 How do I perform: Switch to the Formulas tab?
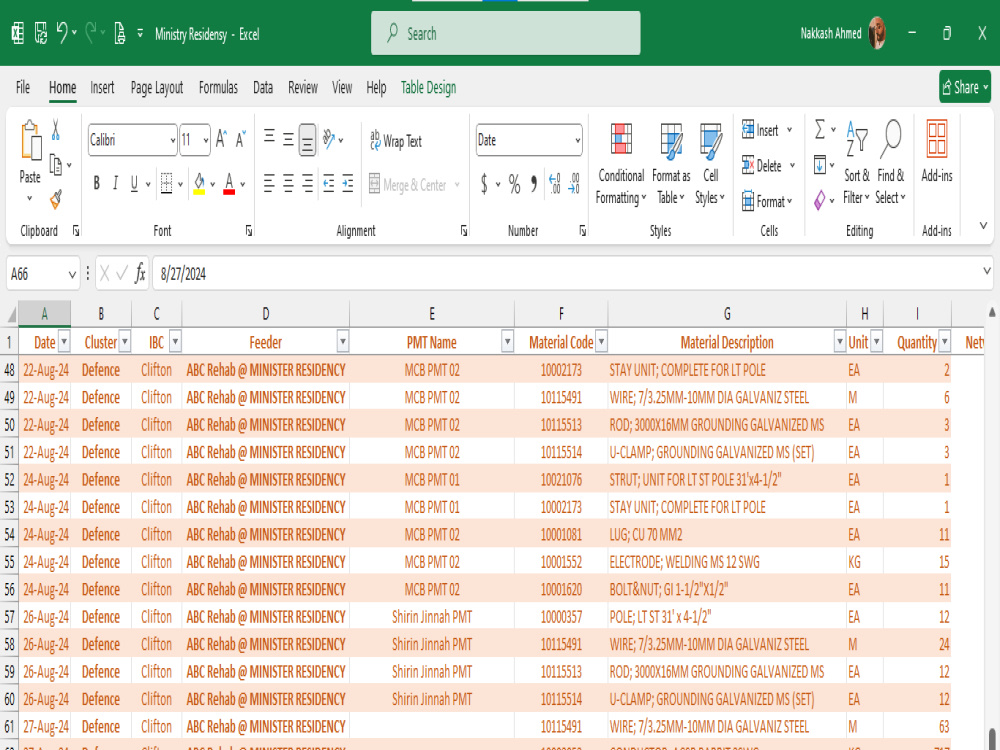coord(218,87)
